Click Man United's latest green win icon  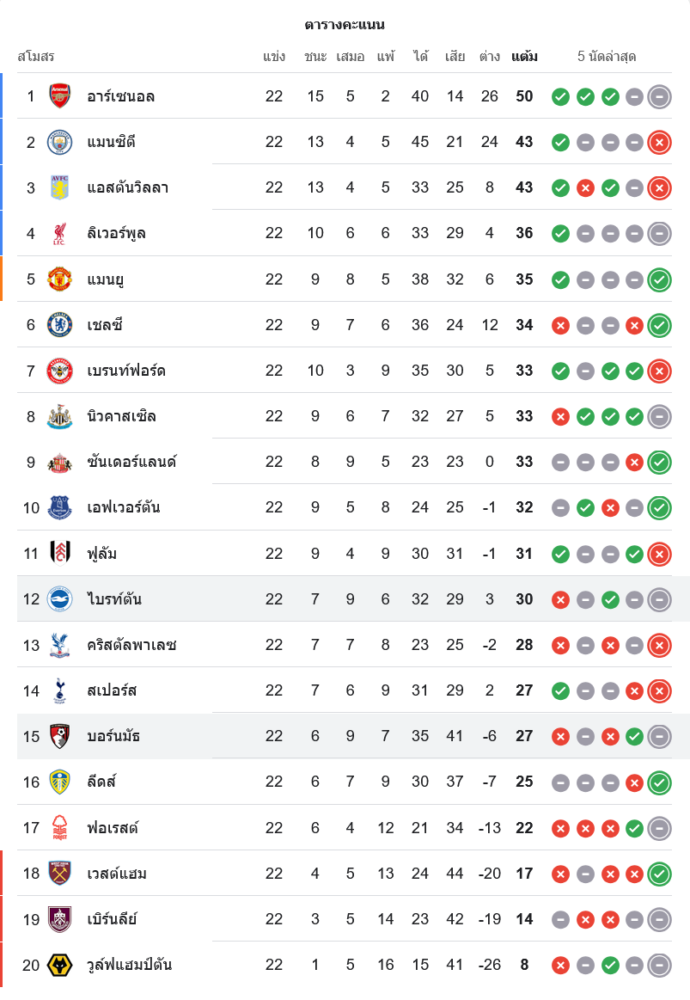pyautogui.click(x=659, y=279)
